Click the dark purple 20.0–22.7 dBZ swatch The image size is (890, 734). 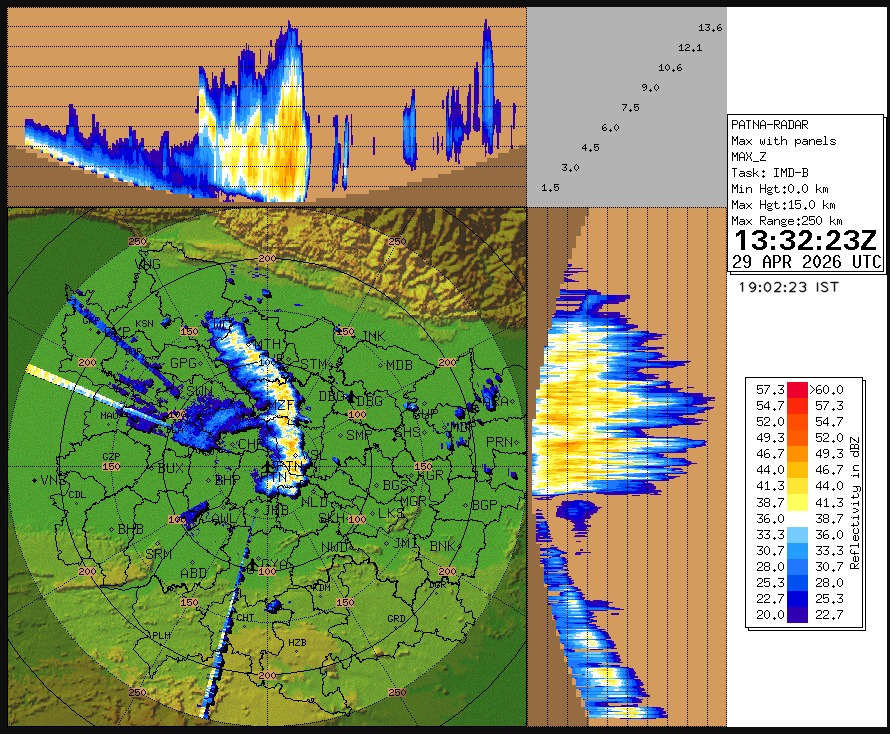[x=796, y=615]
